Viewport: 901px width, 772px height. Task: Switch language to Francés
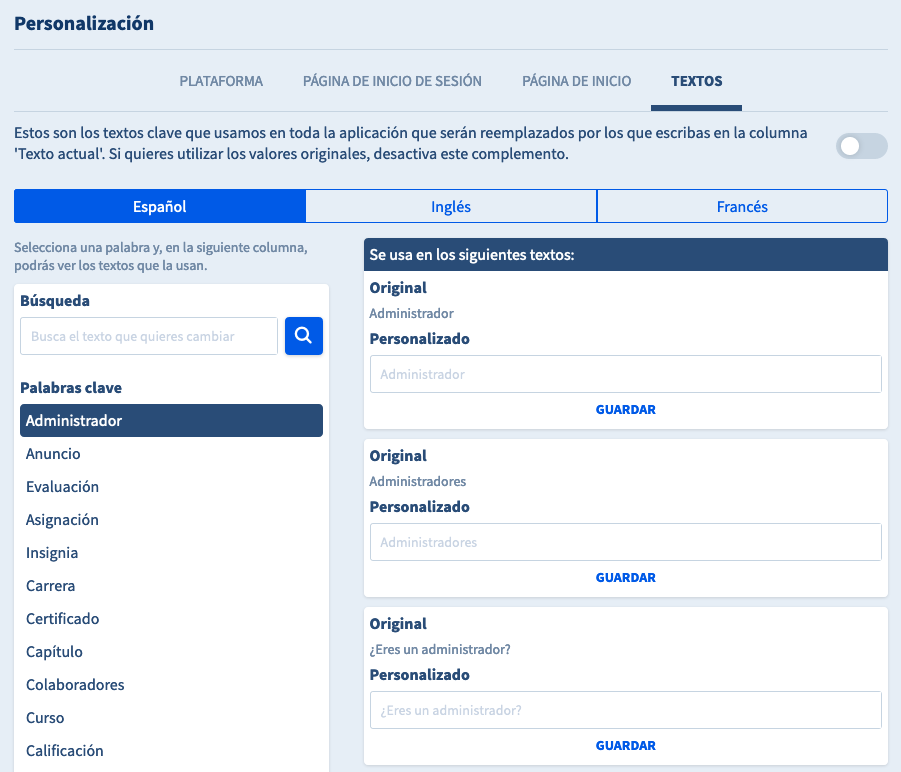[x=742, y=207]
